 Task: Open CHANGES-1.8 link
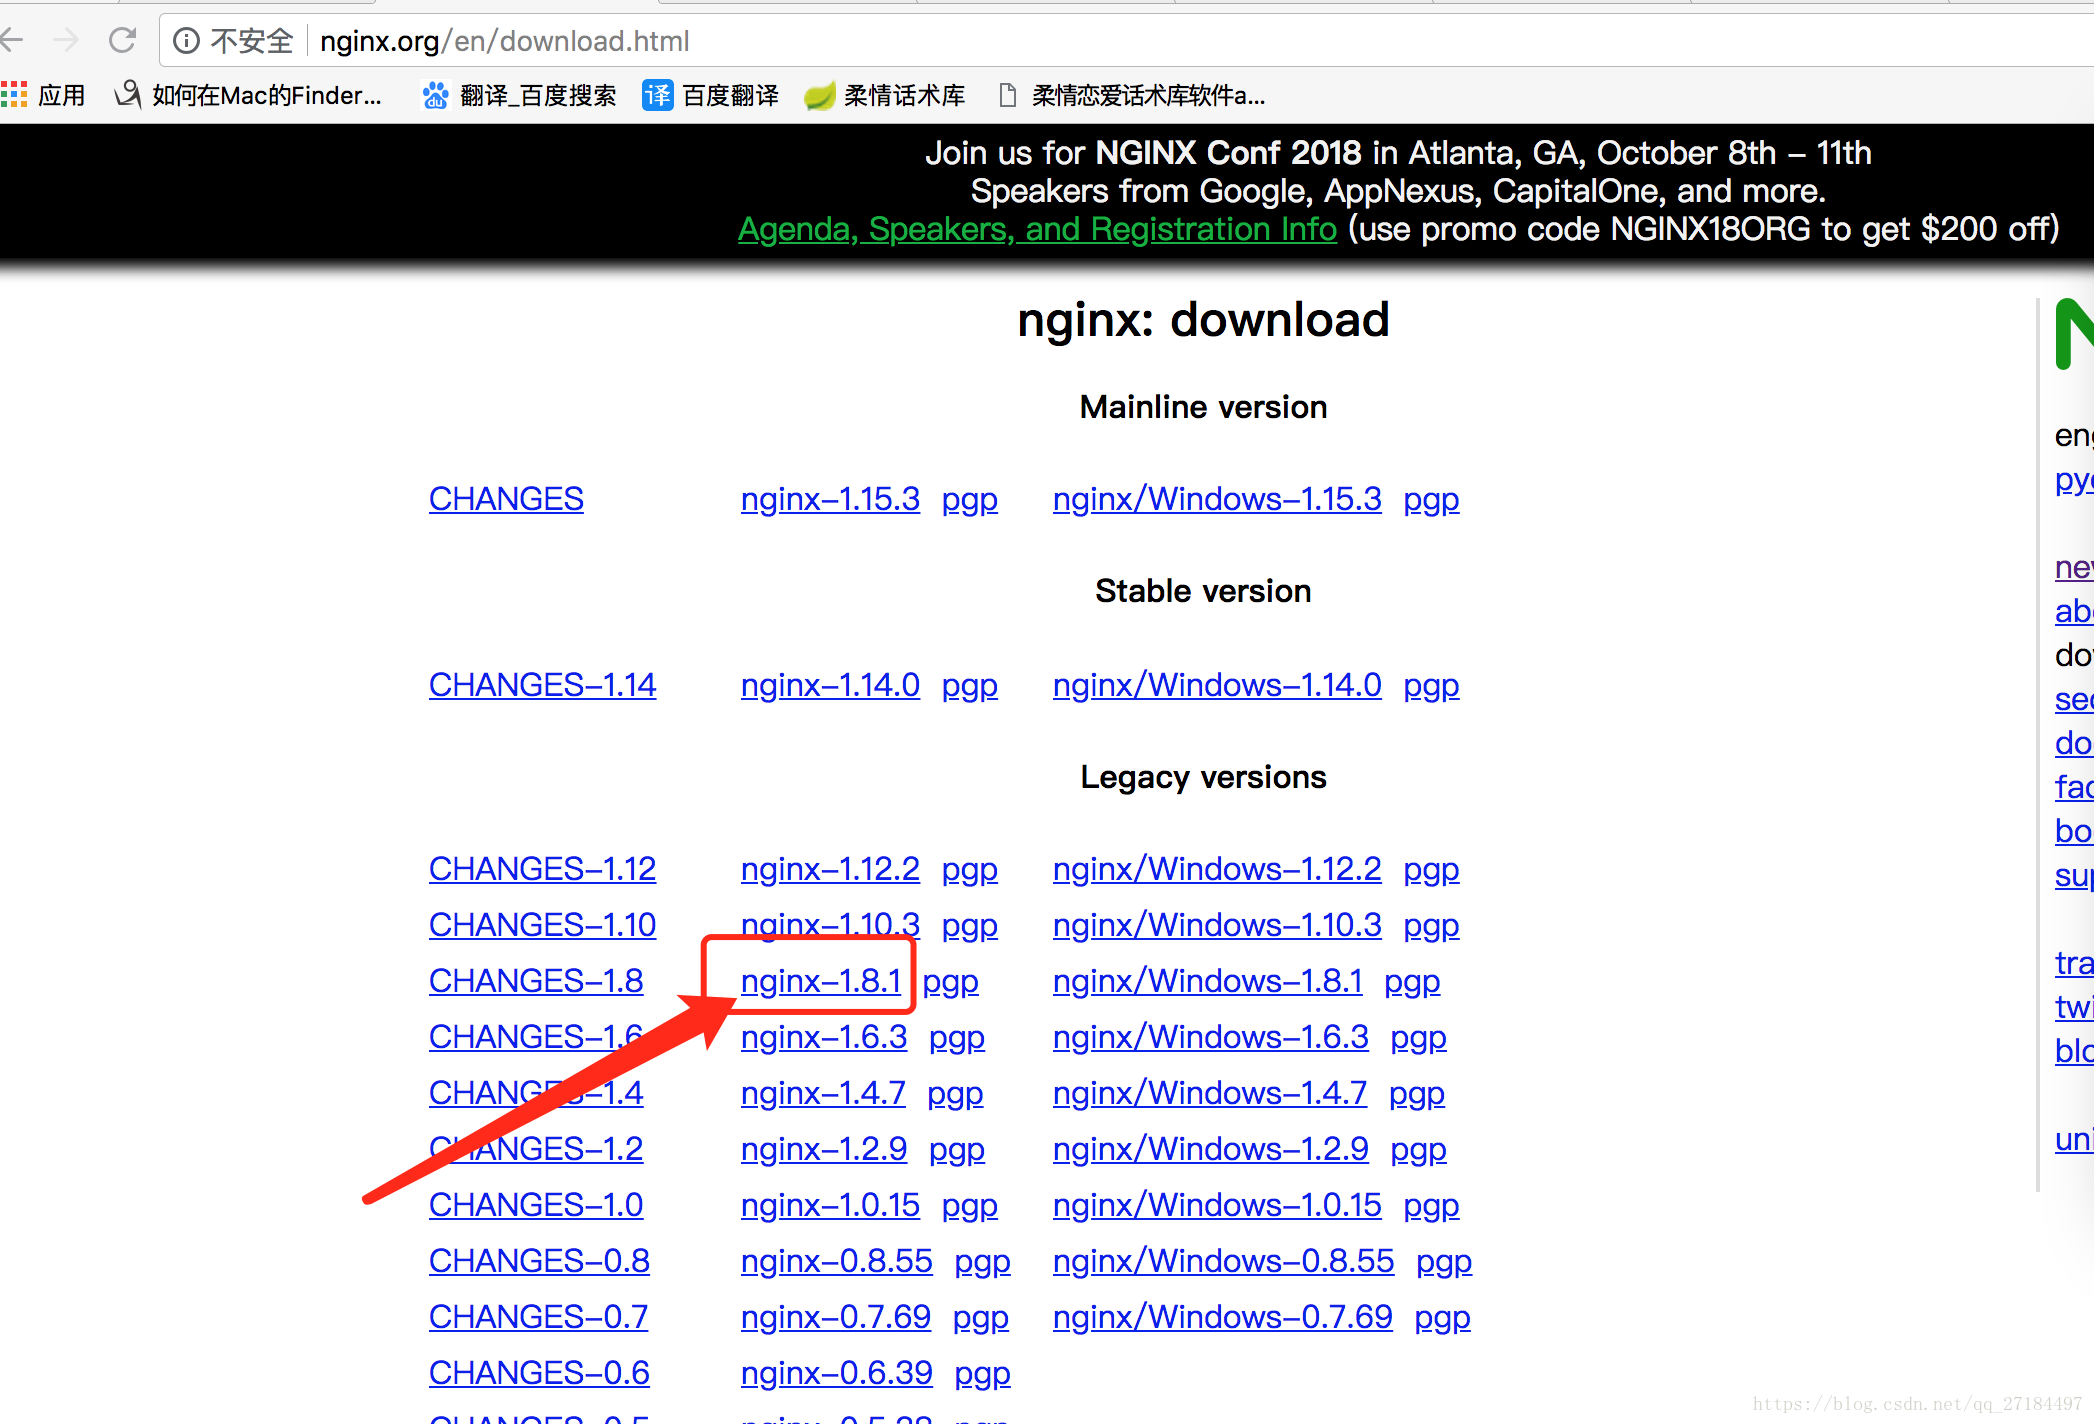point(536,981)
